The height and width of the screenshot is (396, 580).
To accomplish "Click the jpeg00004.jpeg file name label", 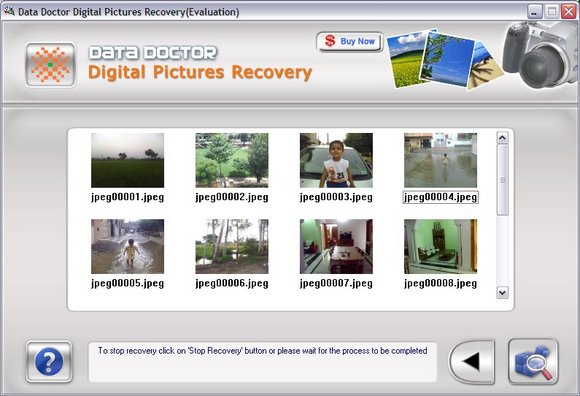I will pos(441,197).
